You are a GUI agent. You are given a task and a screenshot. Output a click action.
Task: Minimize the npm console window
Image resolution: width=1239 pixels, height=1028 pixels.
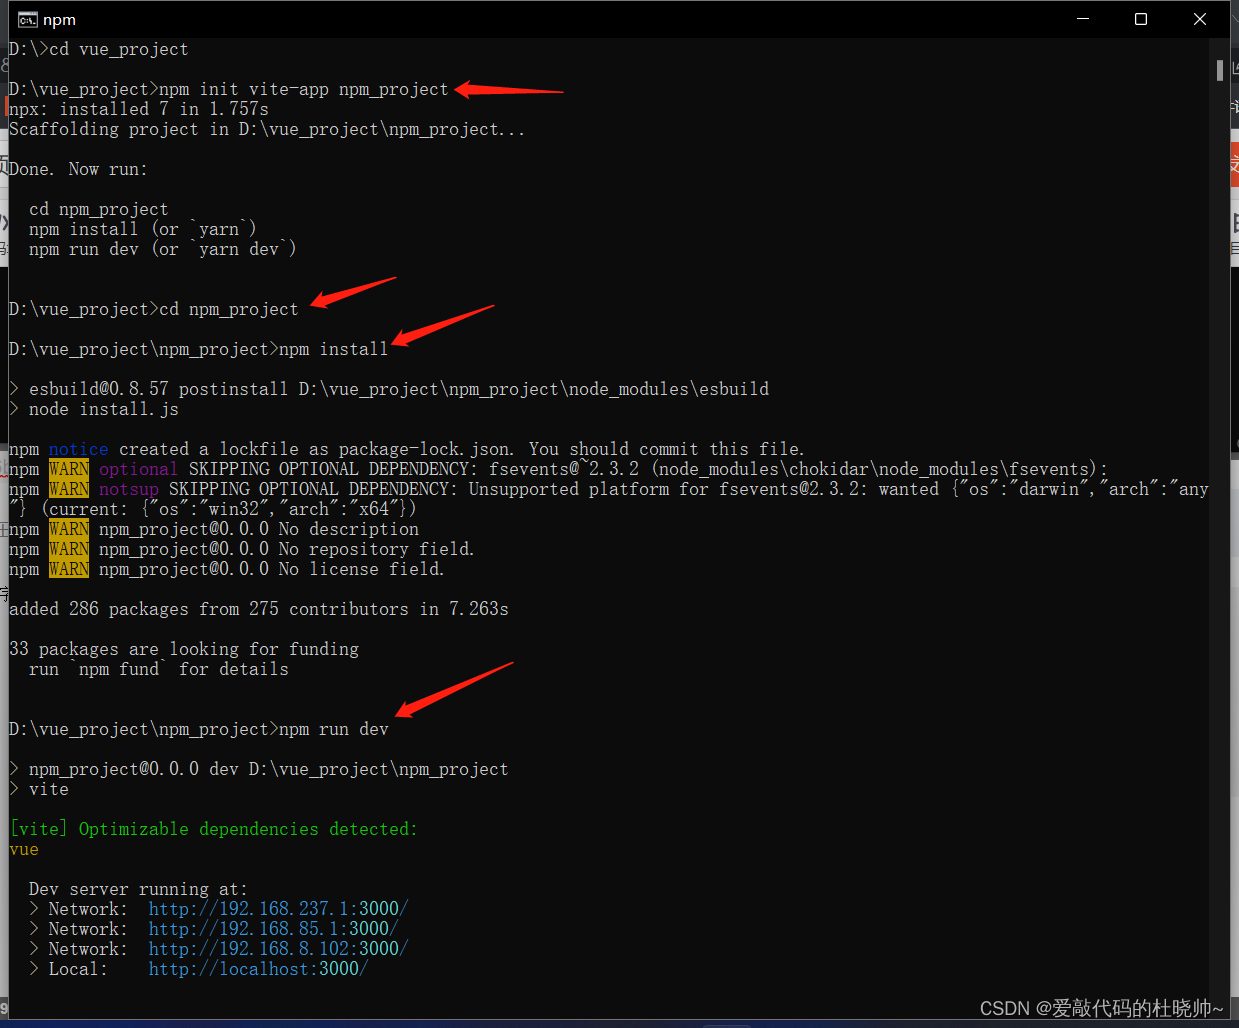(1083, 19)
